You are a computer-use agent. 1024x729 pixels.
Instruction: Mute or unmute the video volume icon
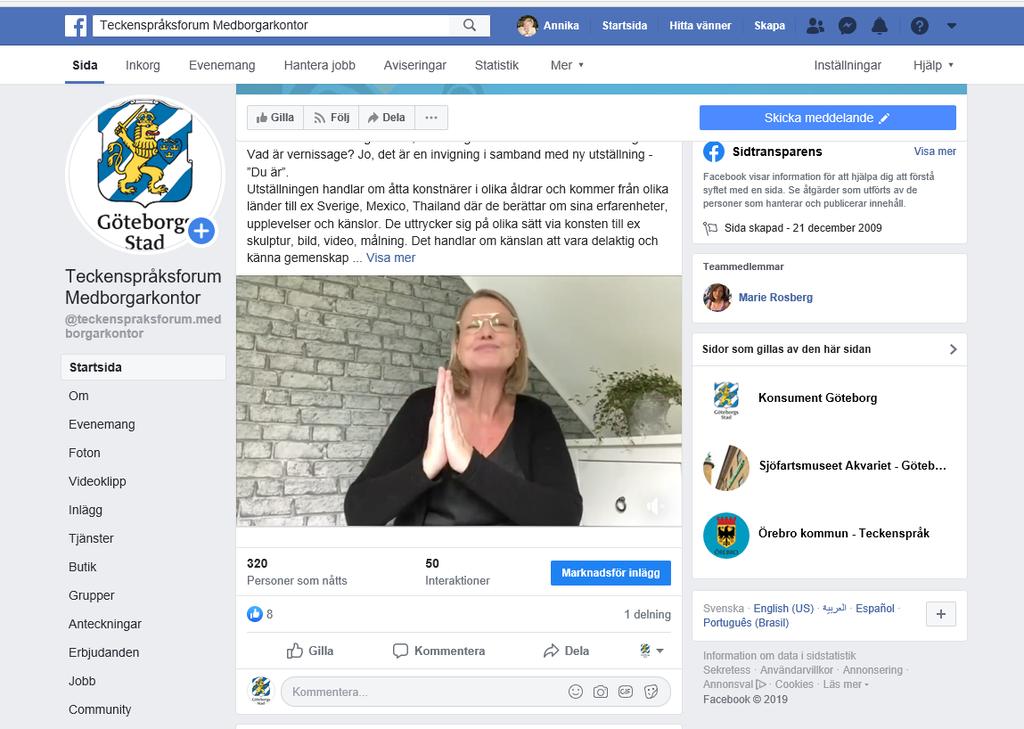(x=654, y=505)
